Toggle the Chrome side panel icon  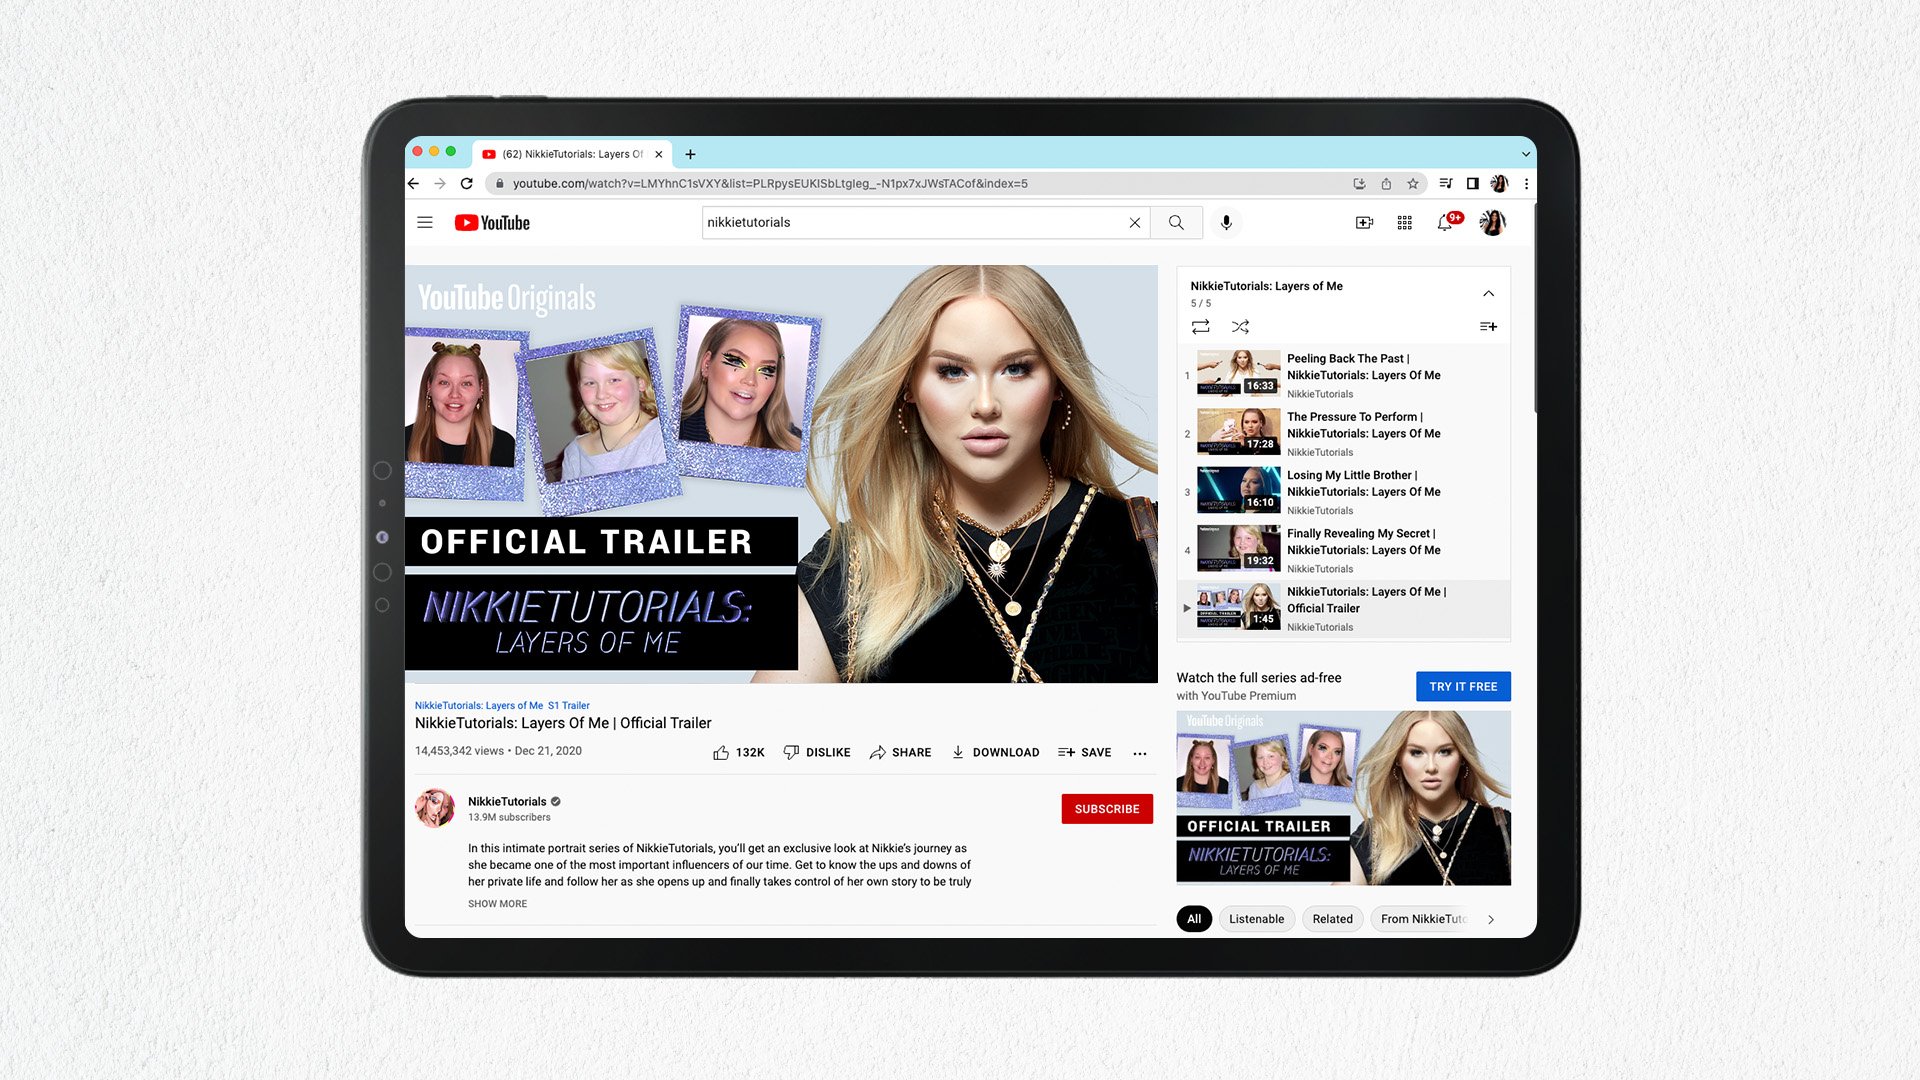point(1472,183)
